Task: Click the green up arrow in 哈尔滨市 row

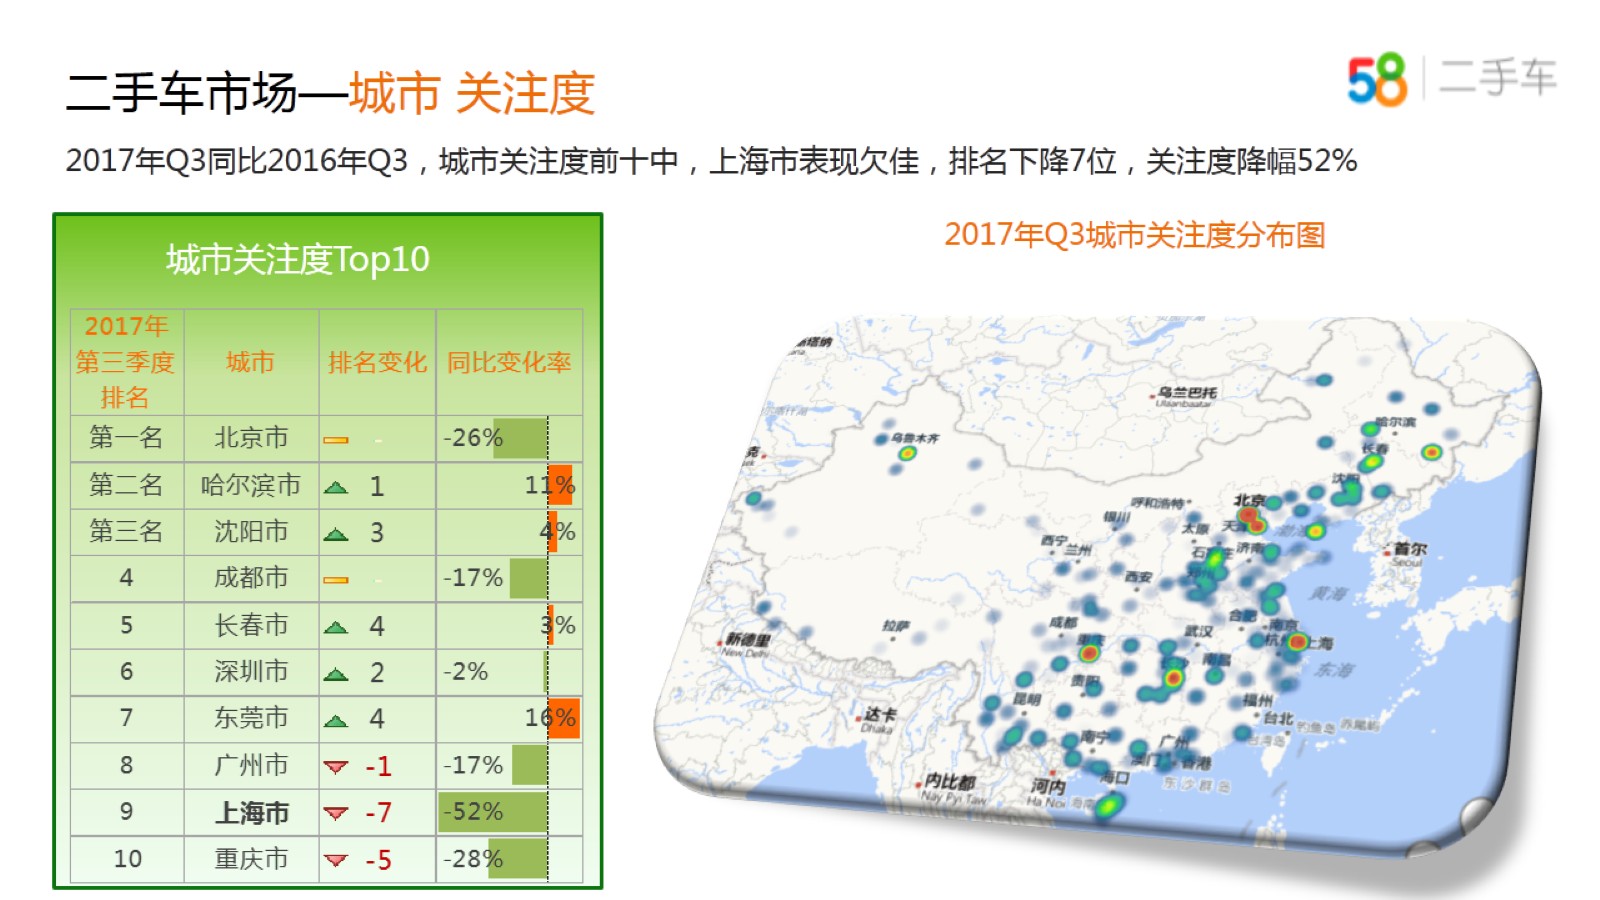Action: tap(336, 487)
